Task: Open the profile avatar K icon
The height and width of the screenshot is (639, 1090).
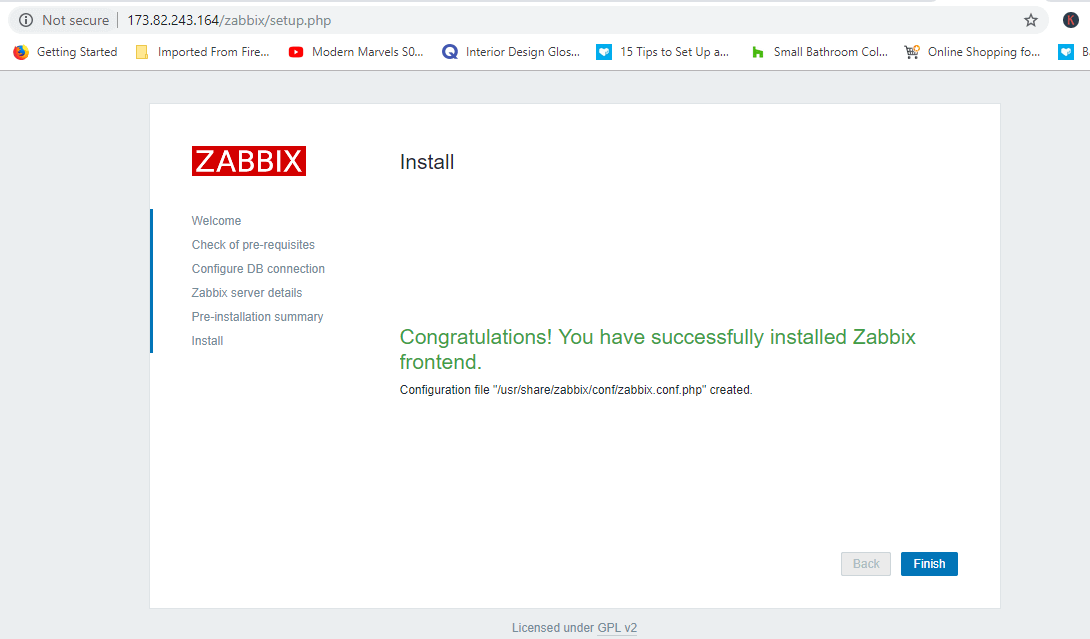Action: [x=1071, y=20]
